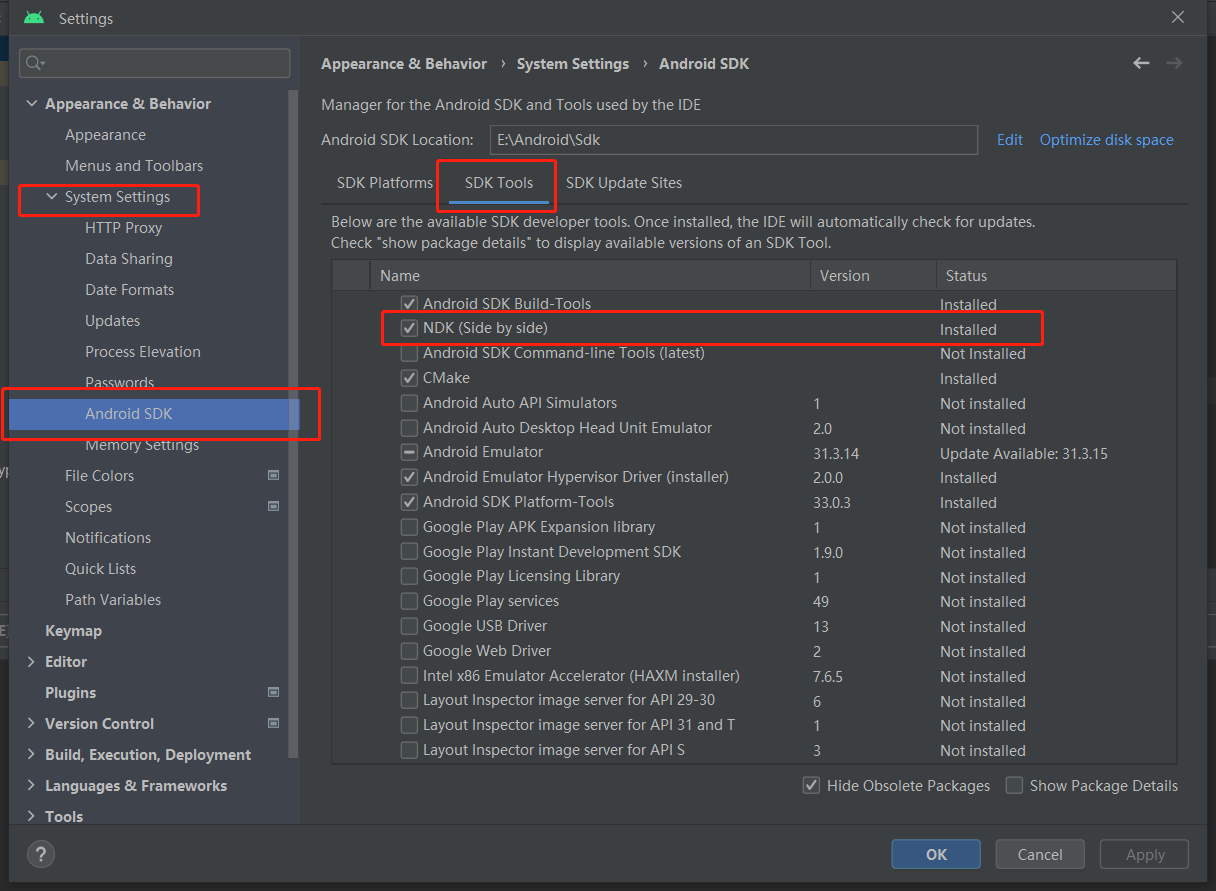Screen dimensions: 1216x891
Task: Open the Keymap settings
Action: pyautogui.click(x=73, y=631)
